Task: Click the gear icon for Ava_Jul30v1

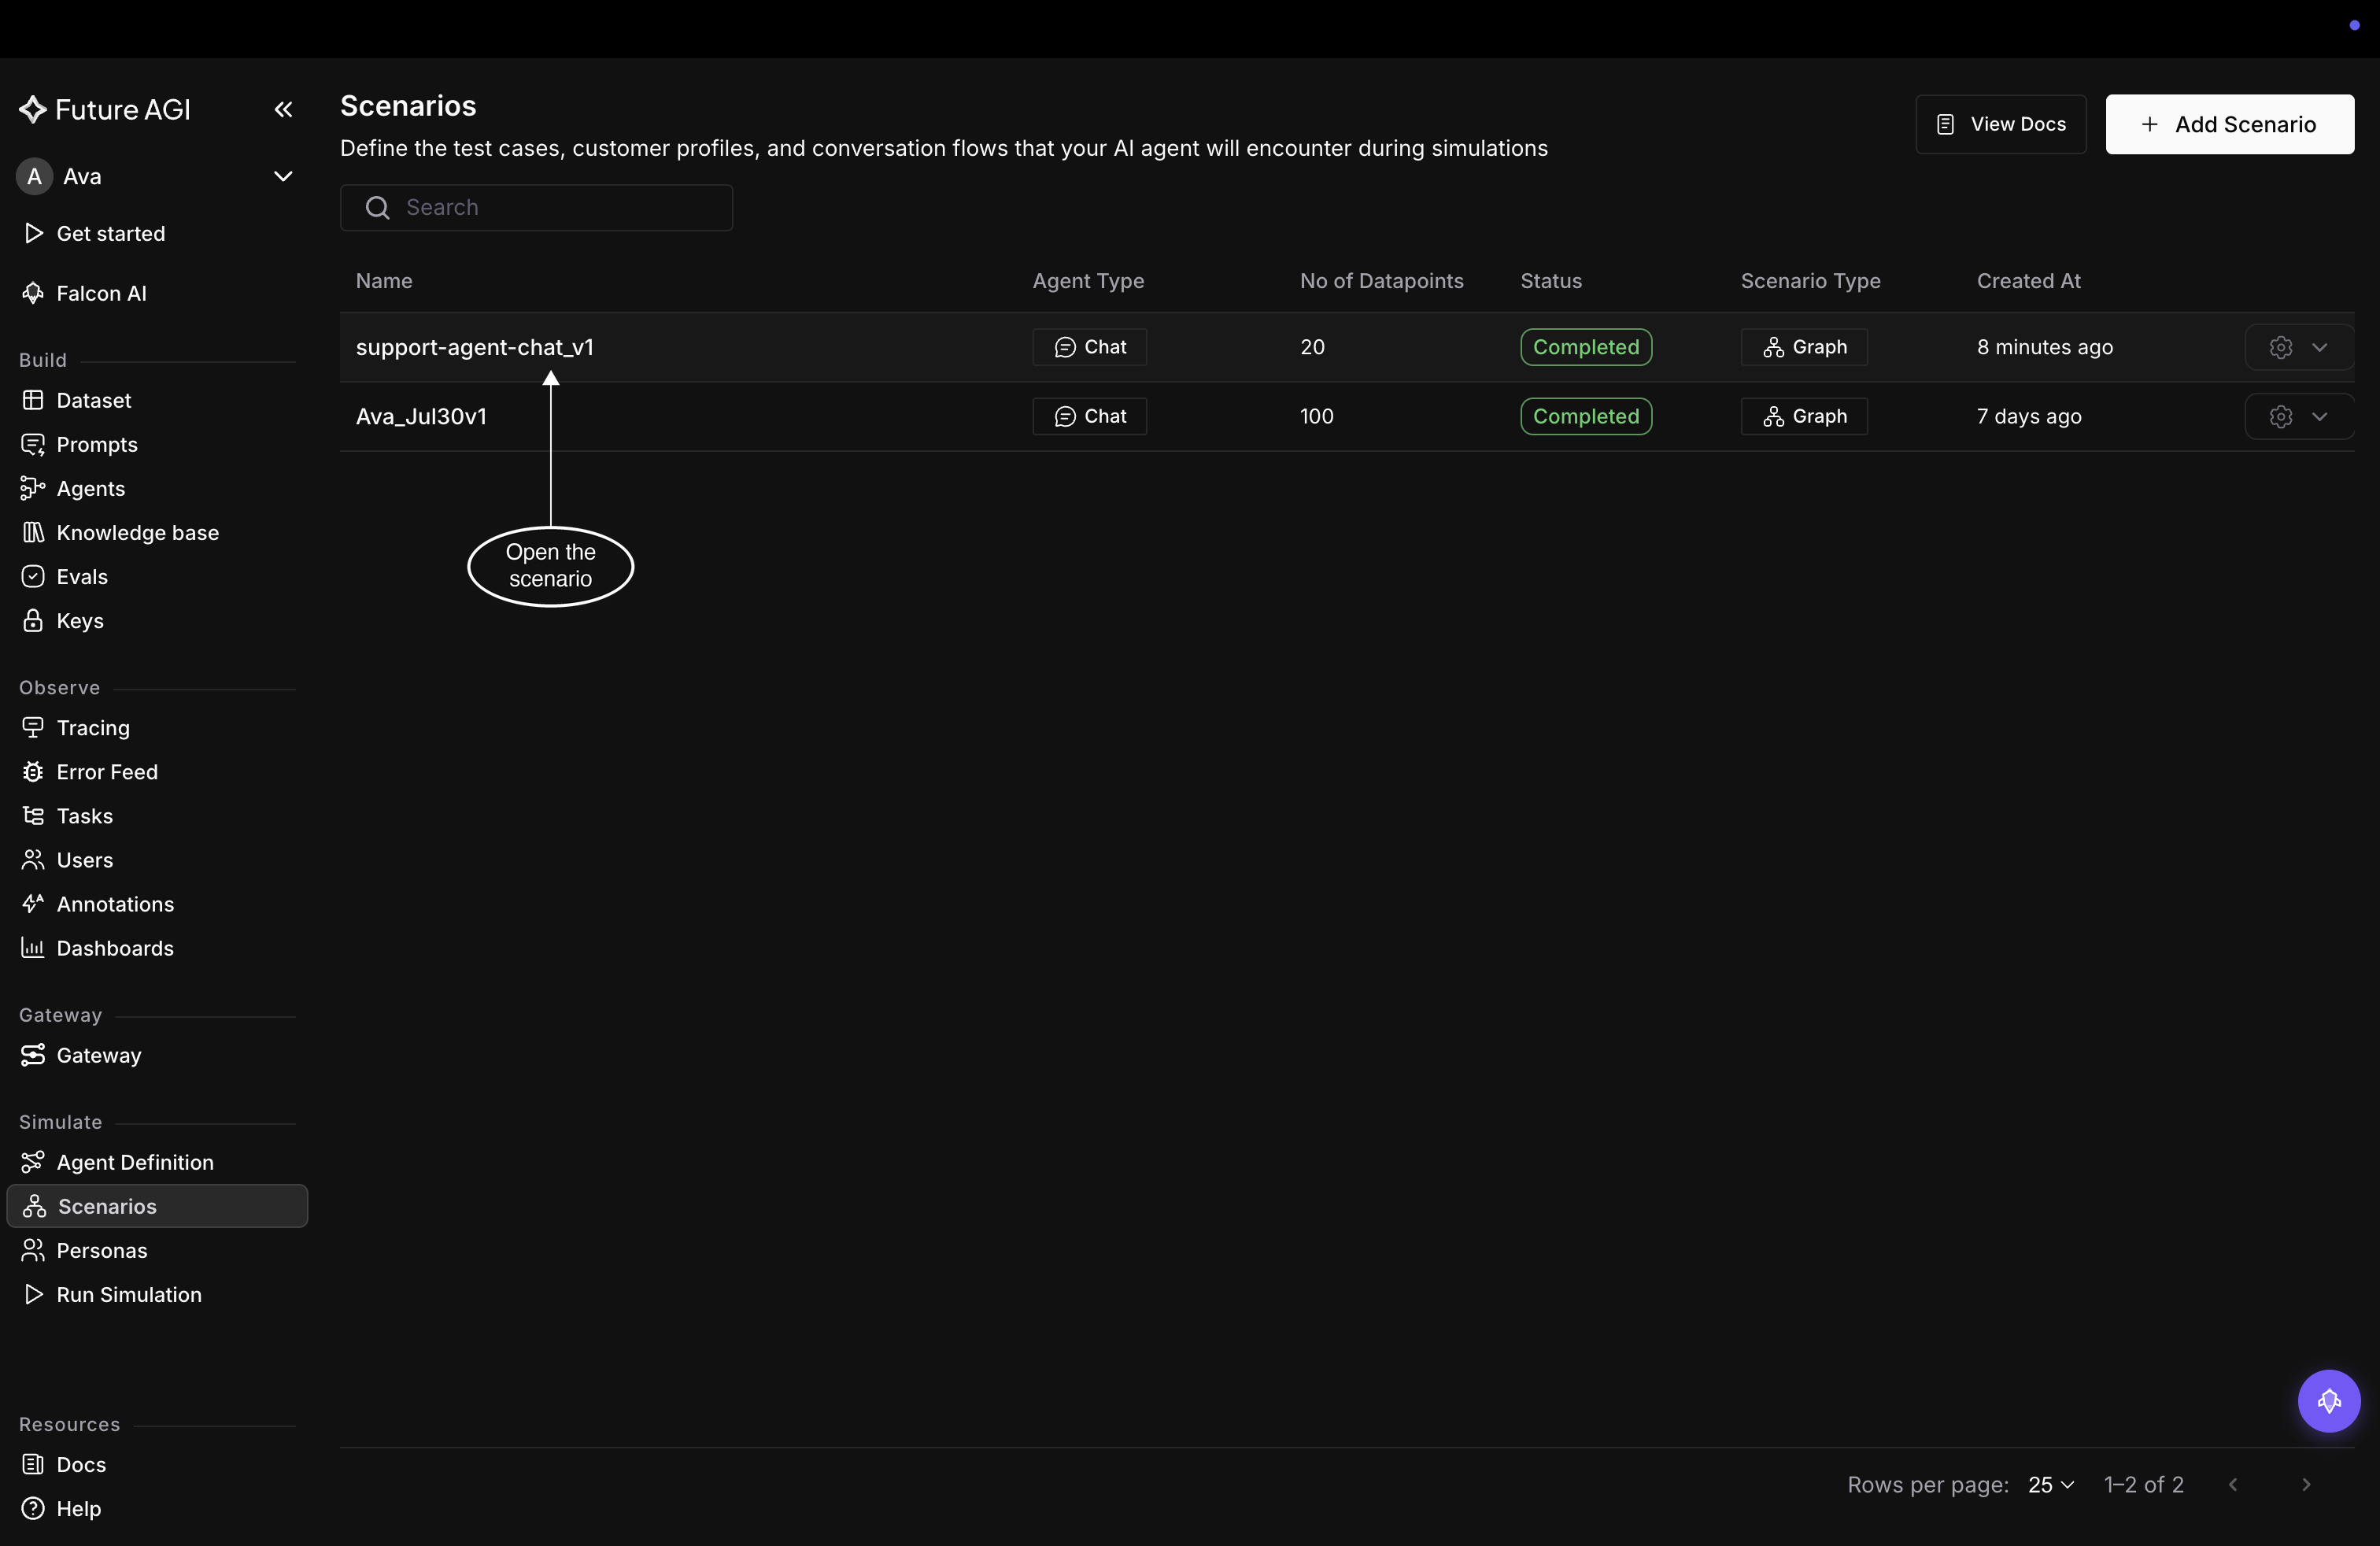Action: [x=2280, y=416]
